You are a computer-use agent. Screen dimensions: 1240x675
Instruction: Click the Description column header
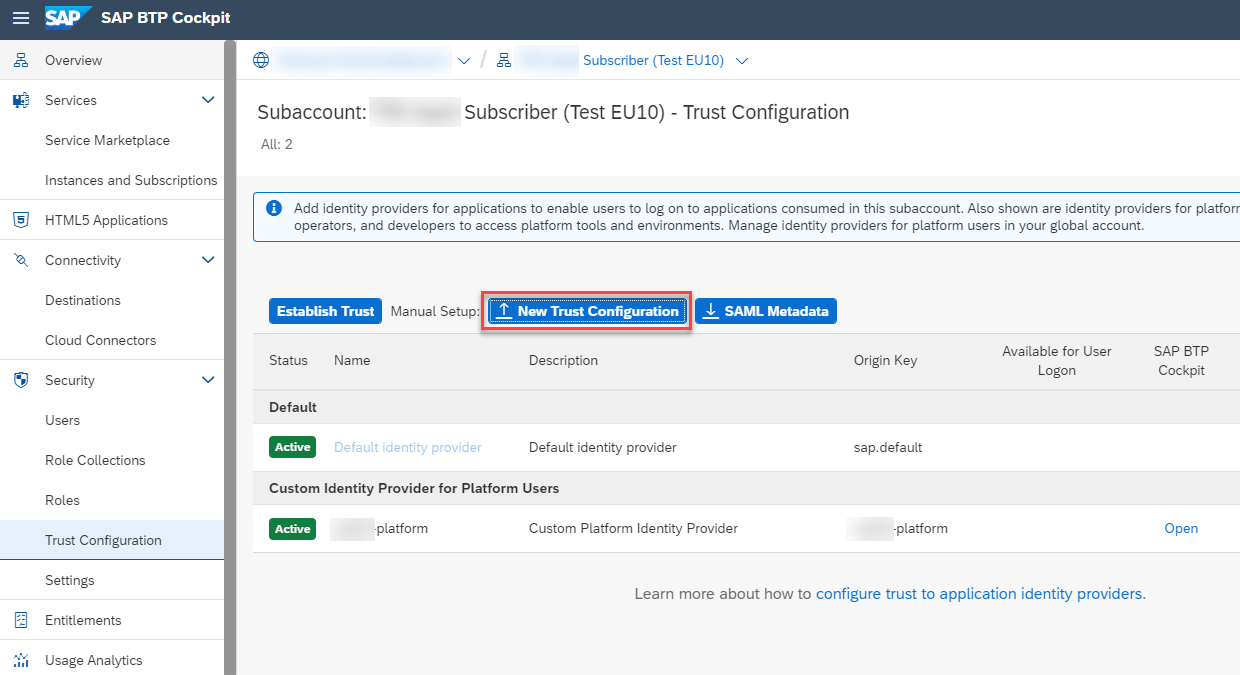click(x=563, y=360)
